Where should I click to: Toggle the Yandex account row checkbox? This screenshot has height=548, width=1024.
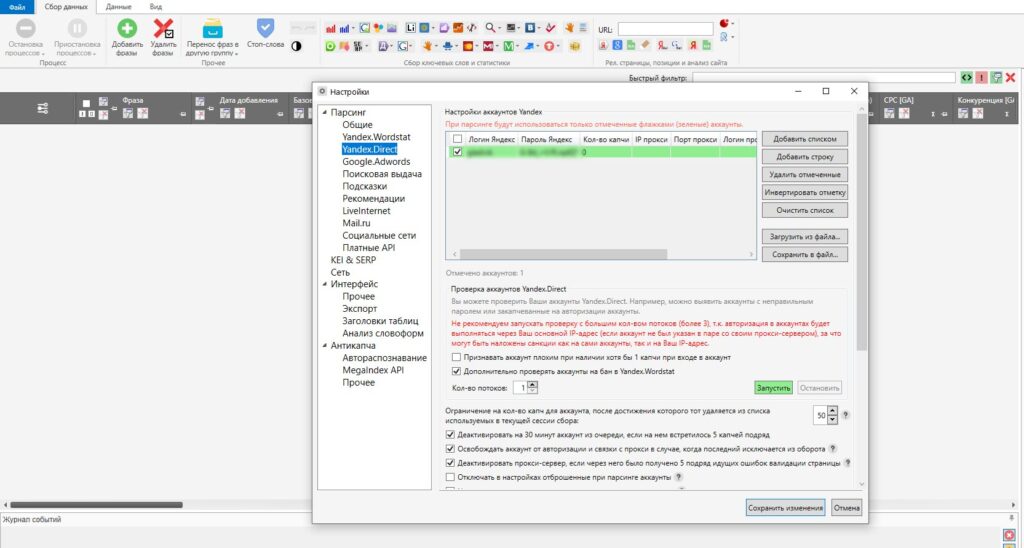coord(458,152)
